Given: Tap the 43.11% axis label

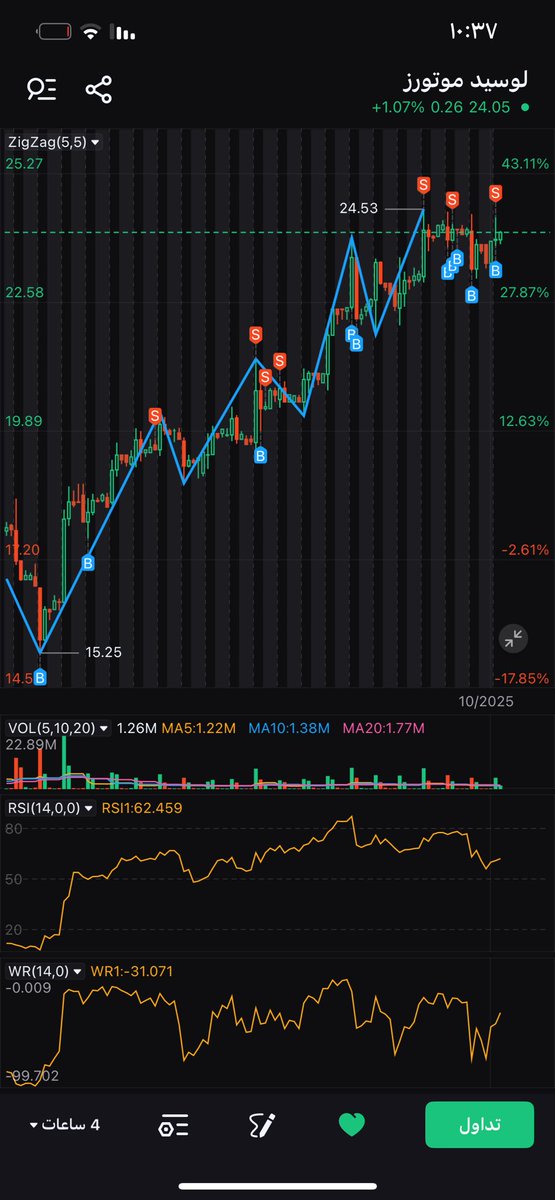Looking at the screenshot, I should [526, 163].
